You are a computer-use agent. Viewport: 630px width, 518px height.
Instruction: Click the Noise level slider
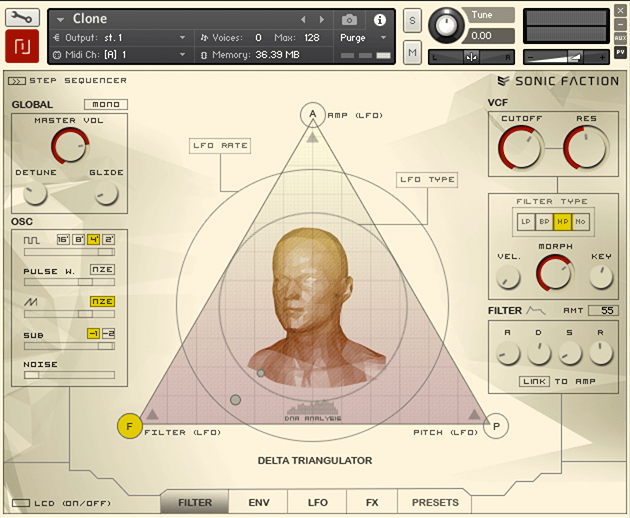69,376
